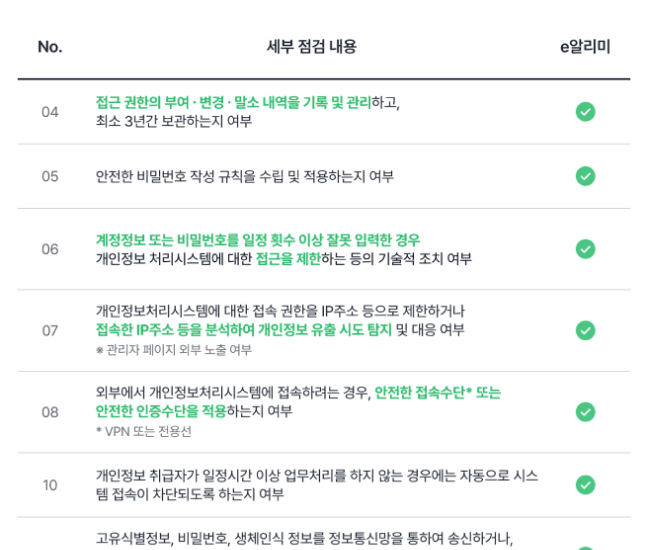The image size is (648, 550).
Task: Click the e알리미 column header
Action: [x=585, y=47]
